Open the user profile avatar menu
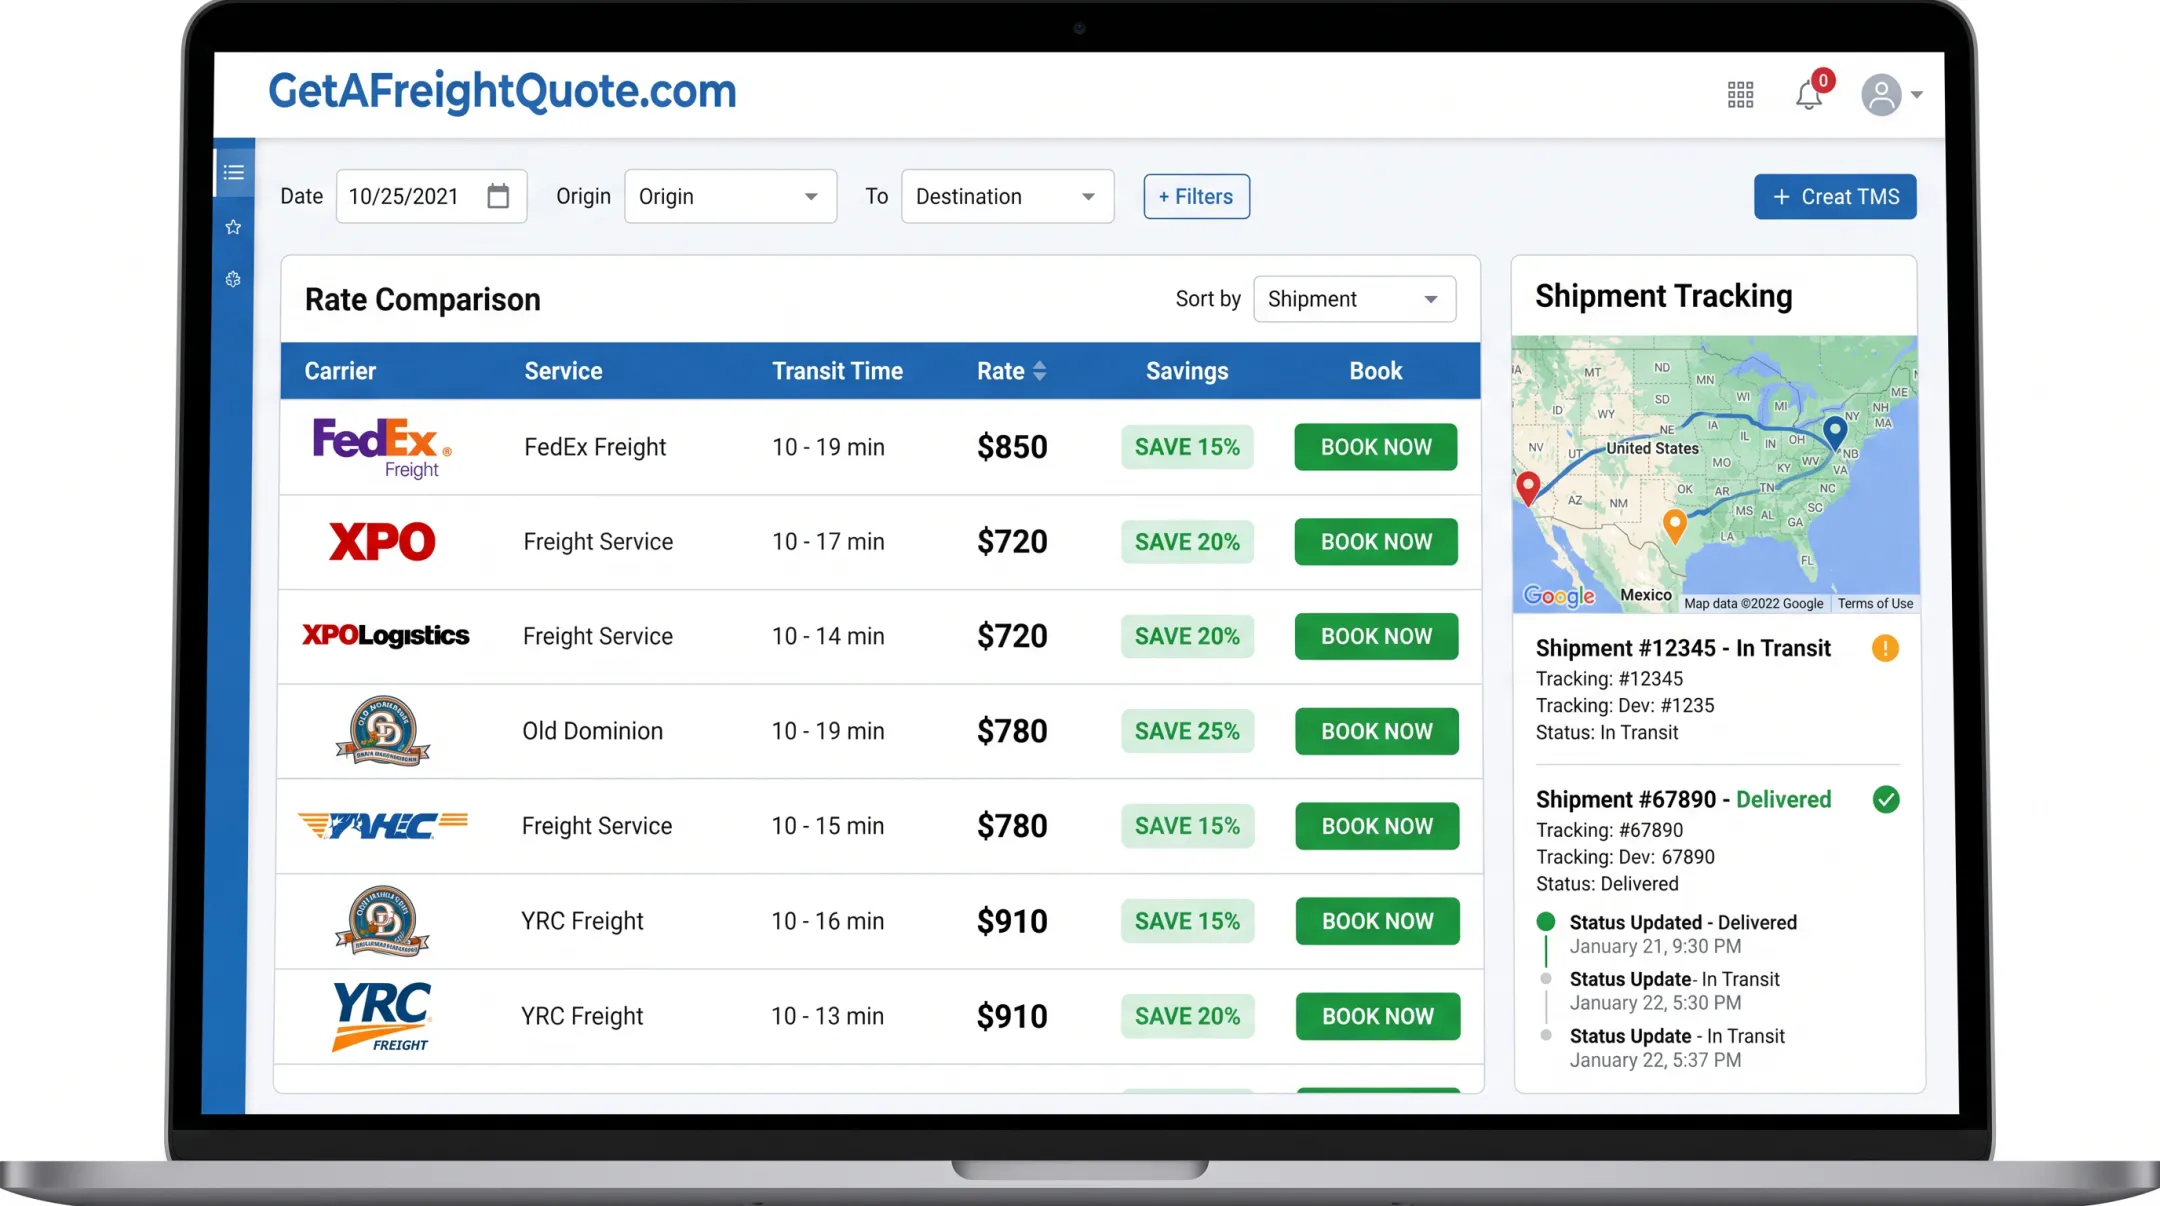Viewport: 2160px width, 1206px height. pos(1881,95)
